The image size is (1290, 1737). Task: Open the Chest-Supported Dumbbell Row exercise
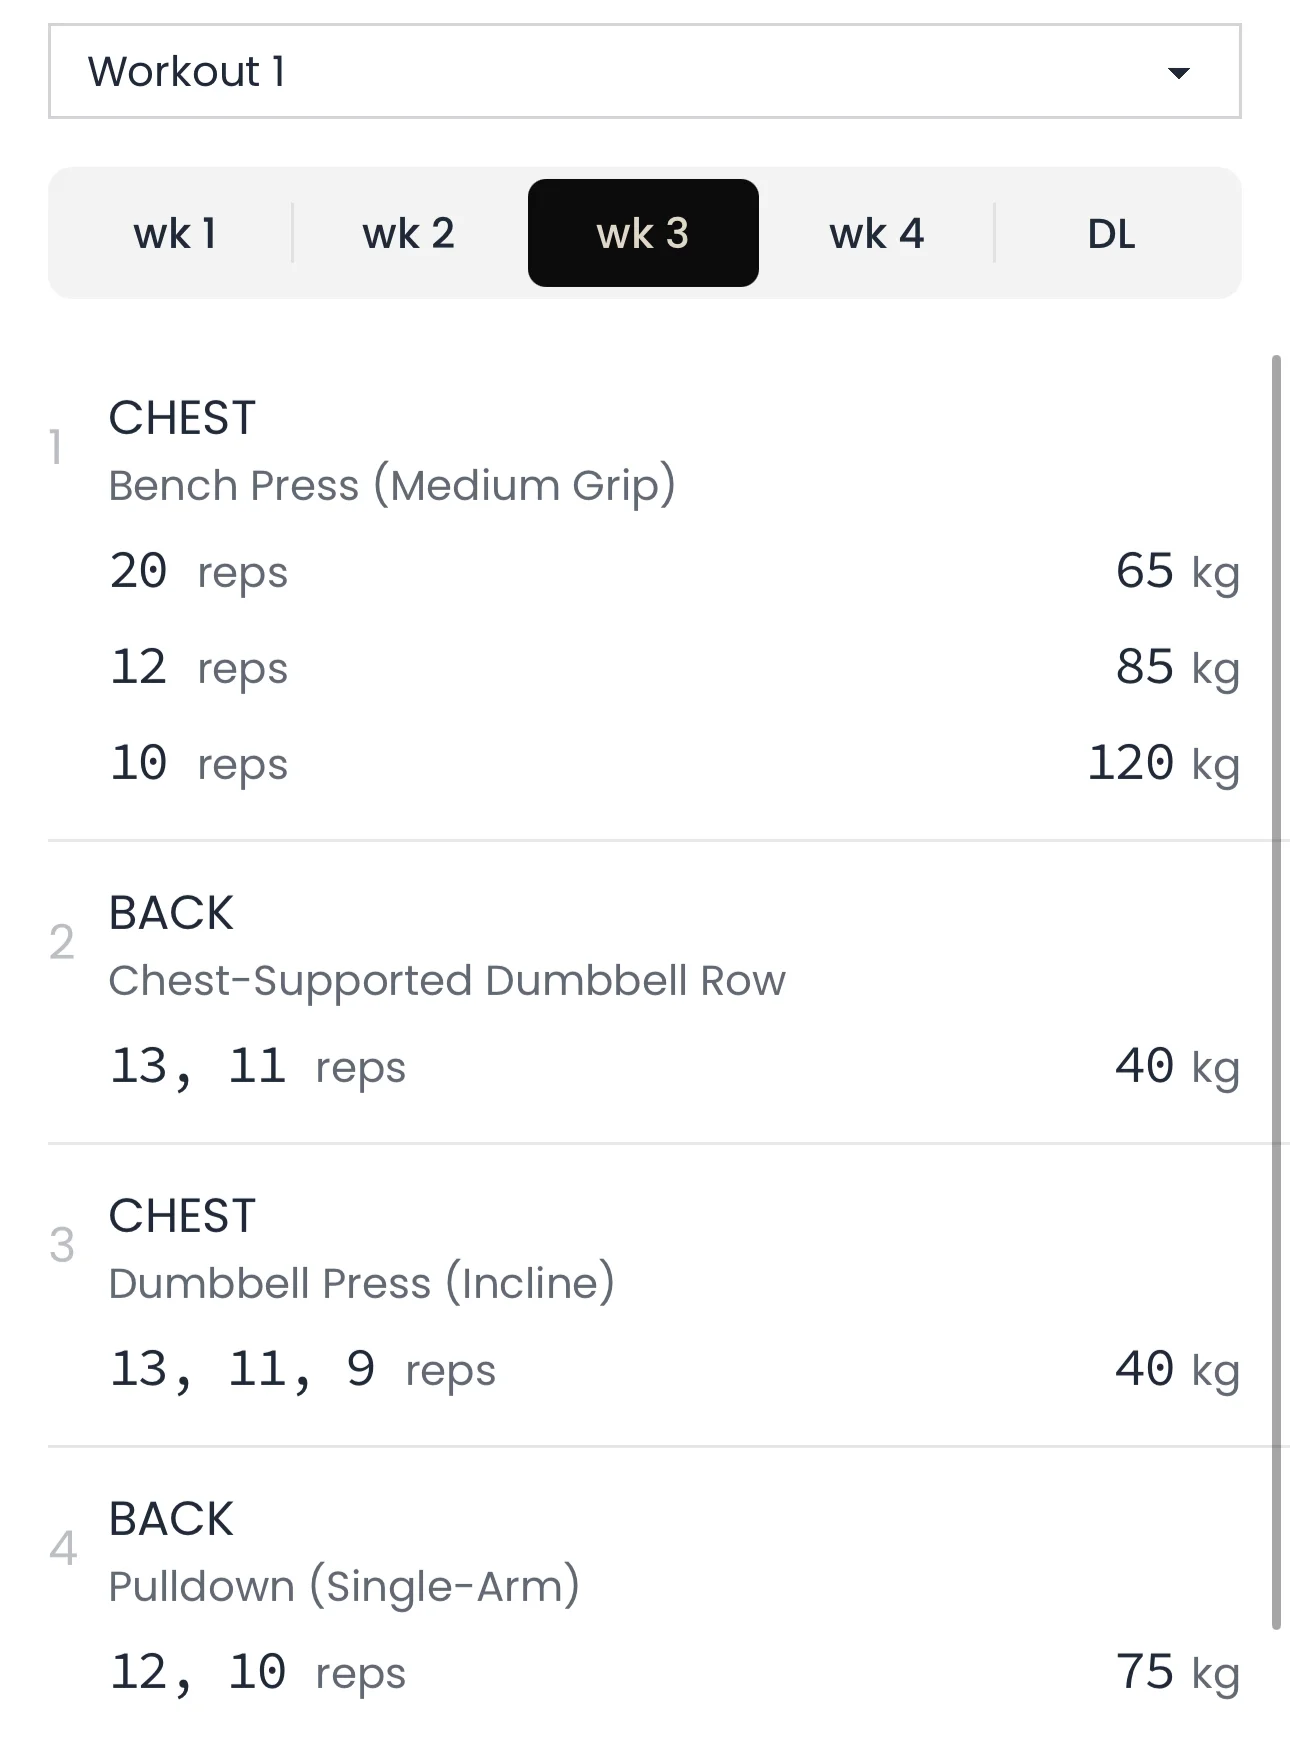pos(446,981)
